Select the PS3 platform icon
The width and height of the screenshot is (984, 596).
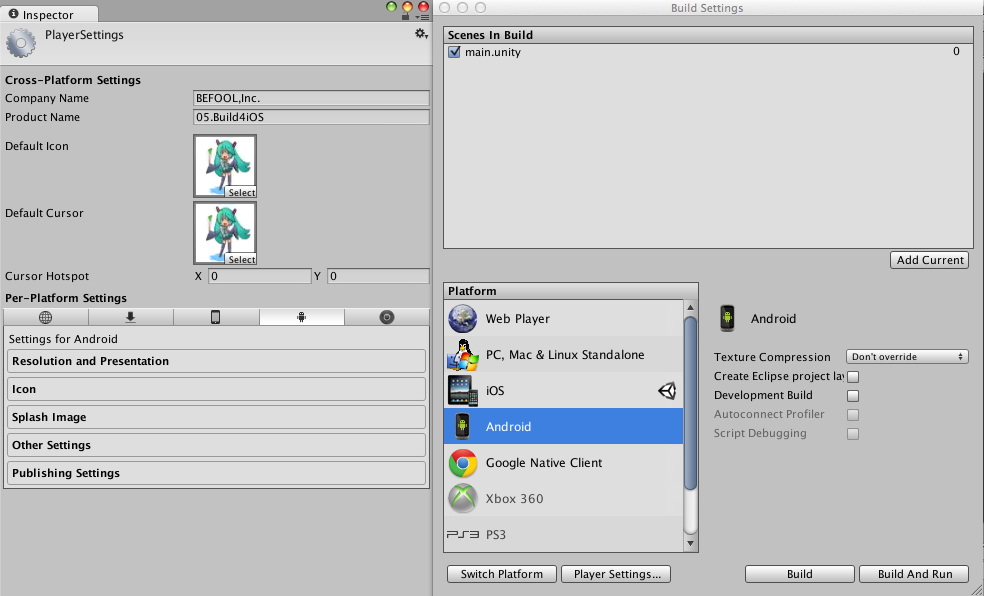point(463,535)
